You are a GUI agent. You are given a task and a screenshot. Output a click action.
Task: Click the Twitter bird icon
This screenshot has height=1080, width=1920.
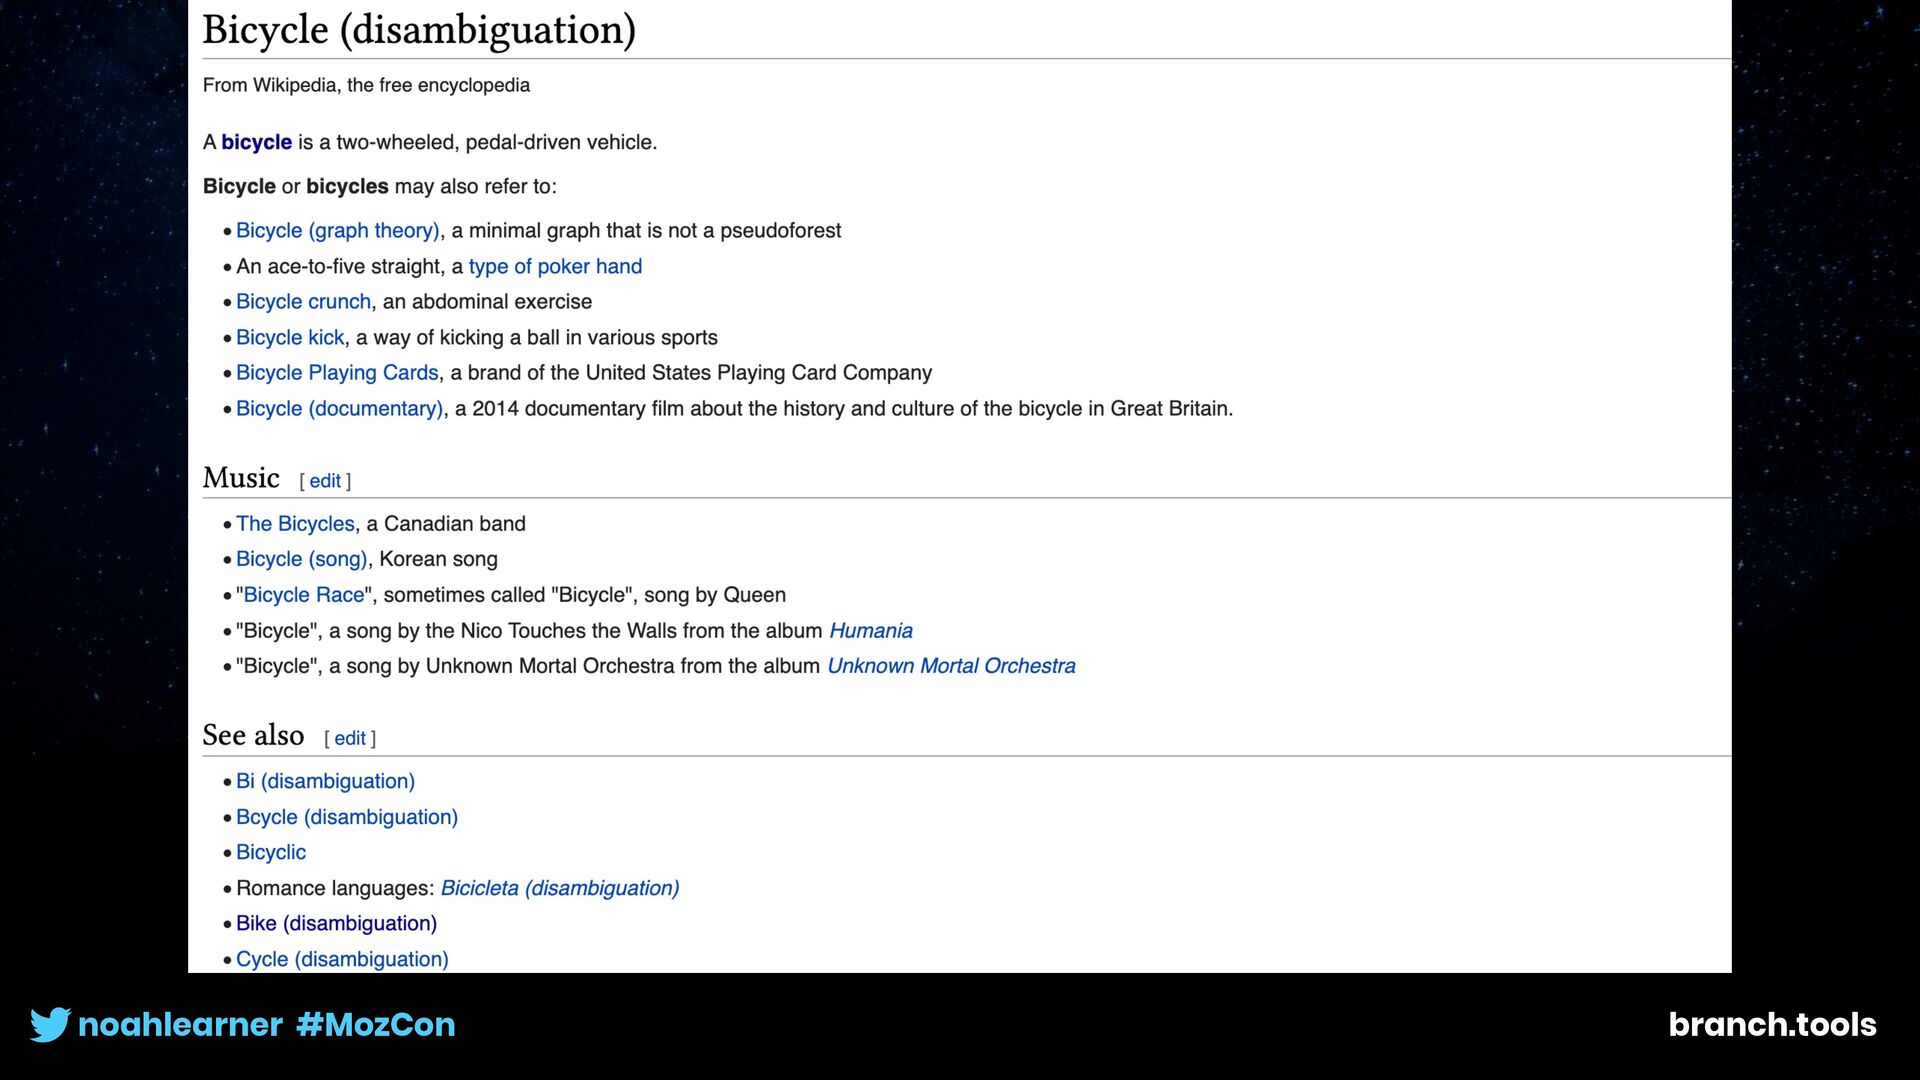coord(50,1024)
